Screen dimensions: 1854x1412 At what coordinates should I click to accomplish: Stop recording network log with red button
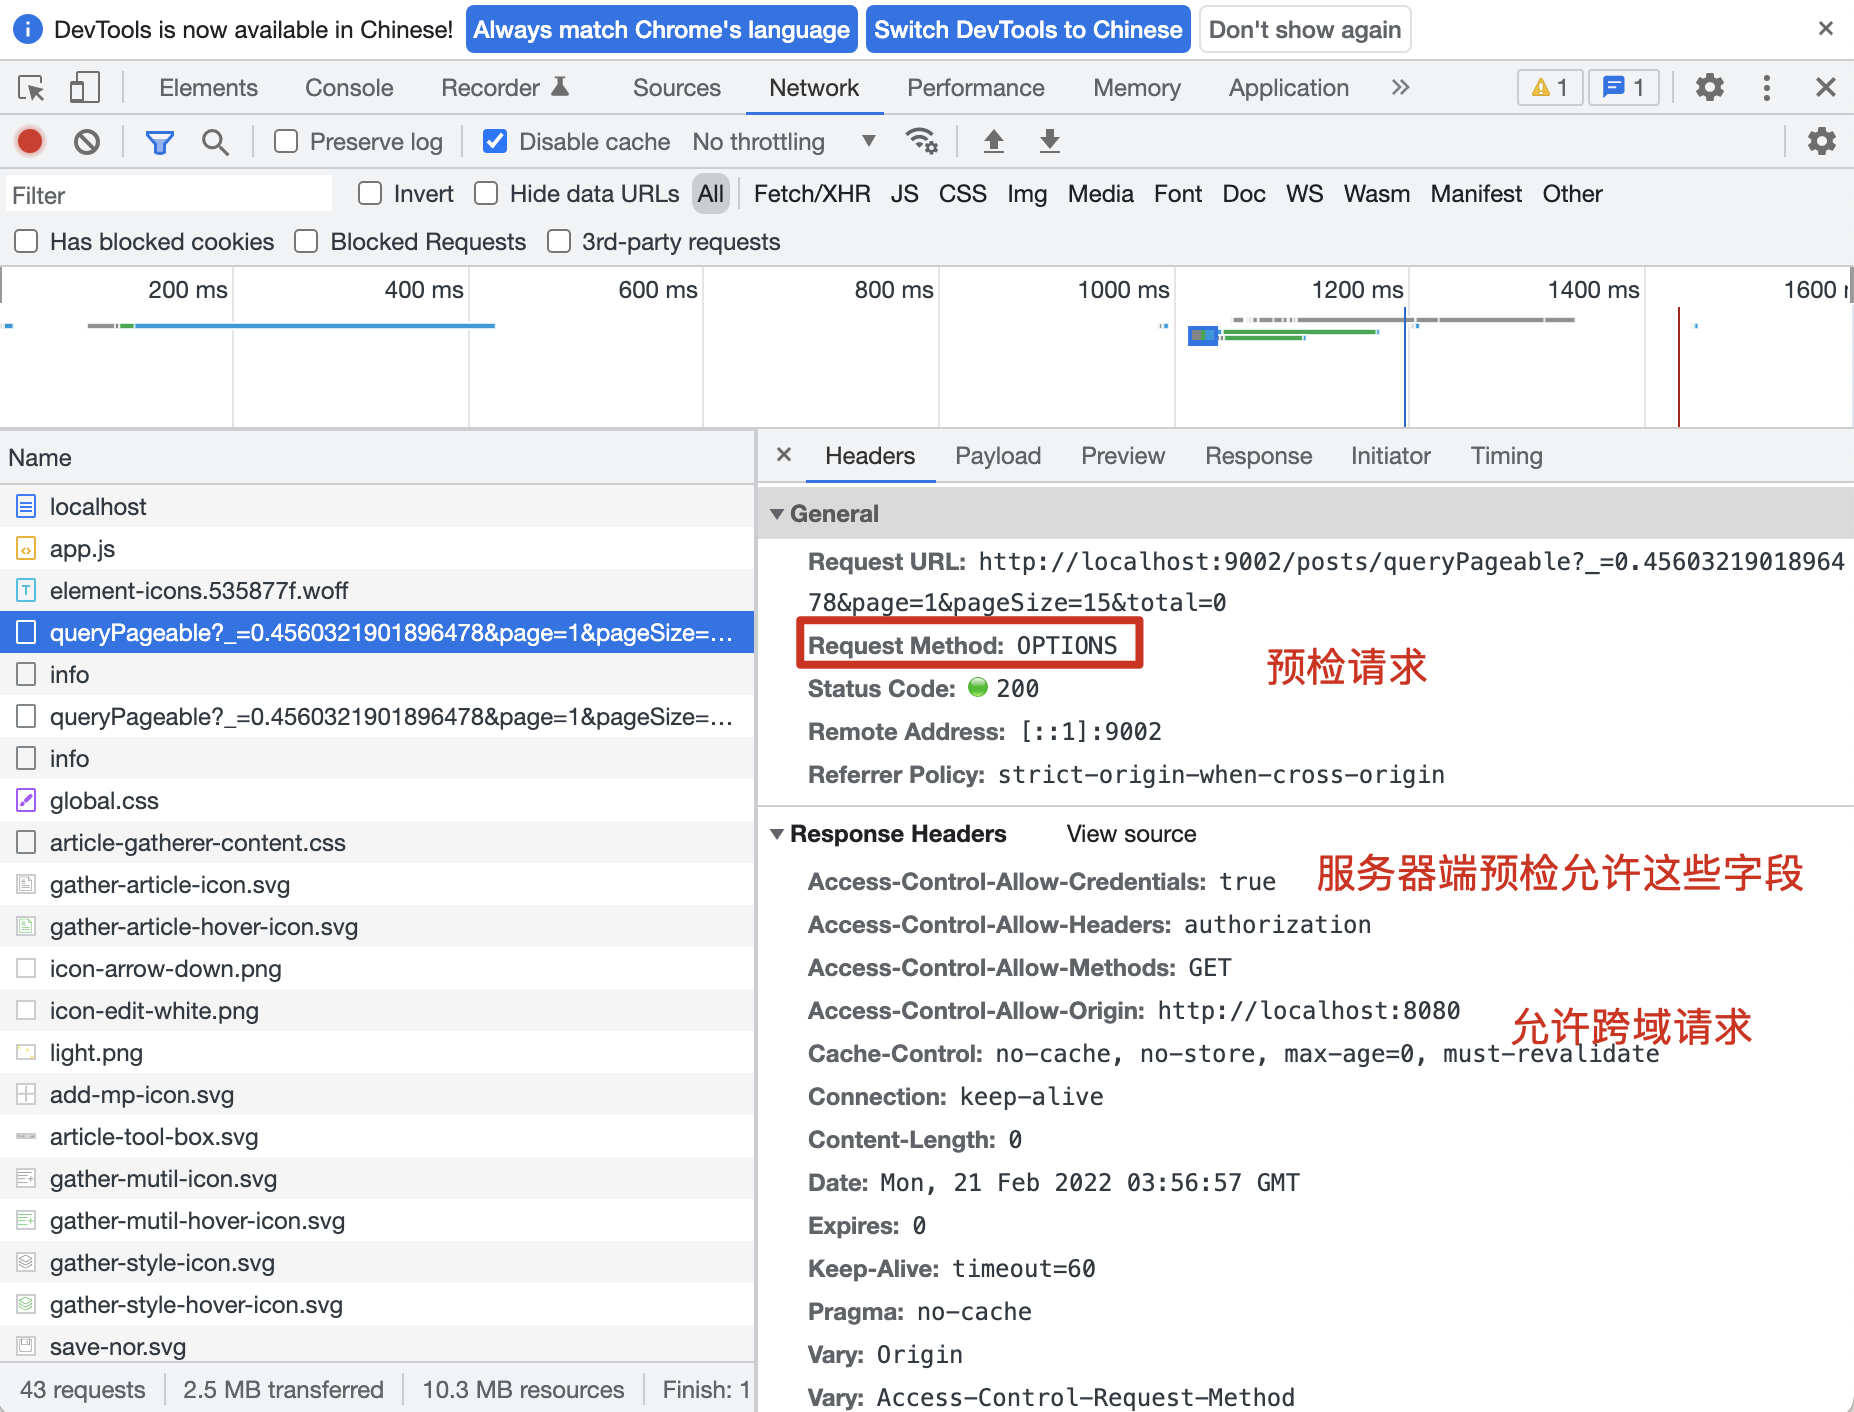pos(30,142)
